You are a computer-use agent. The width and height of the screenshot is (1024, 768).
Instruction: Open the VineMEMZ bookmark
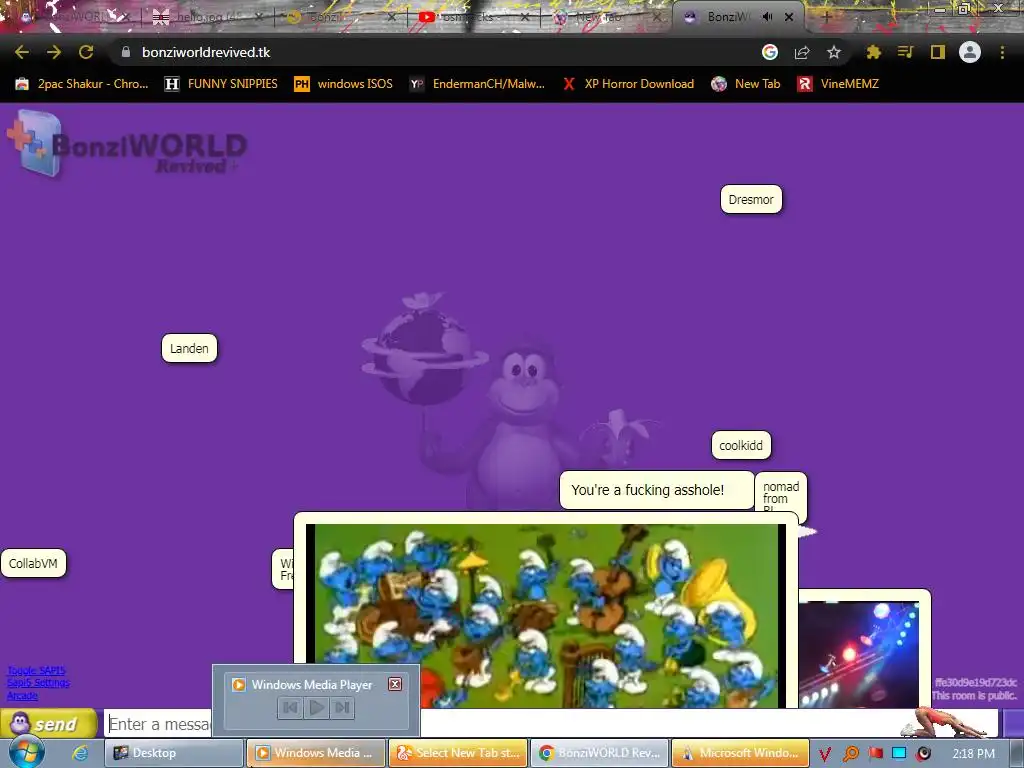pyautogui.click(x=838, y=84)
